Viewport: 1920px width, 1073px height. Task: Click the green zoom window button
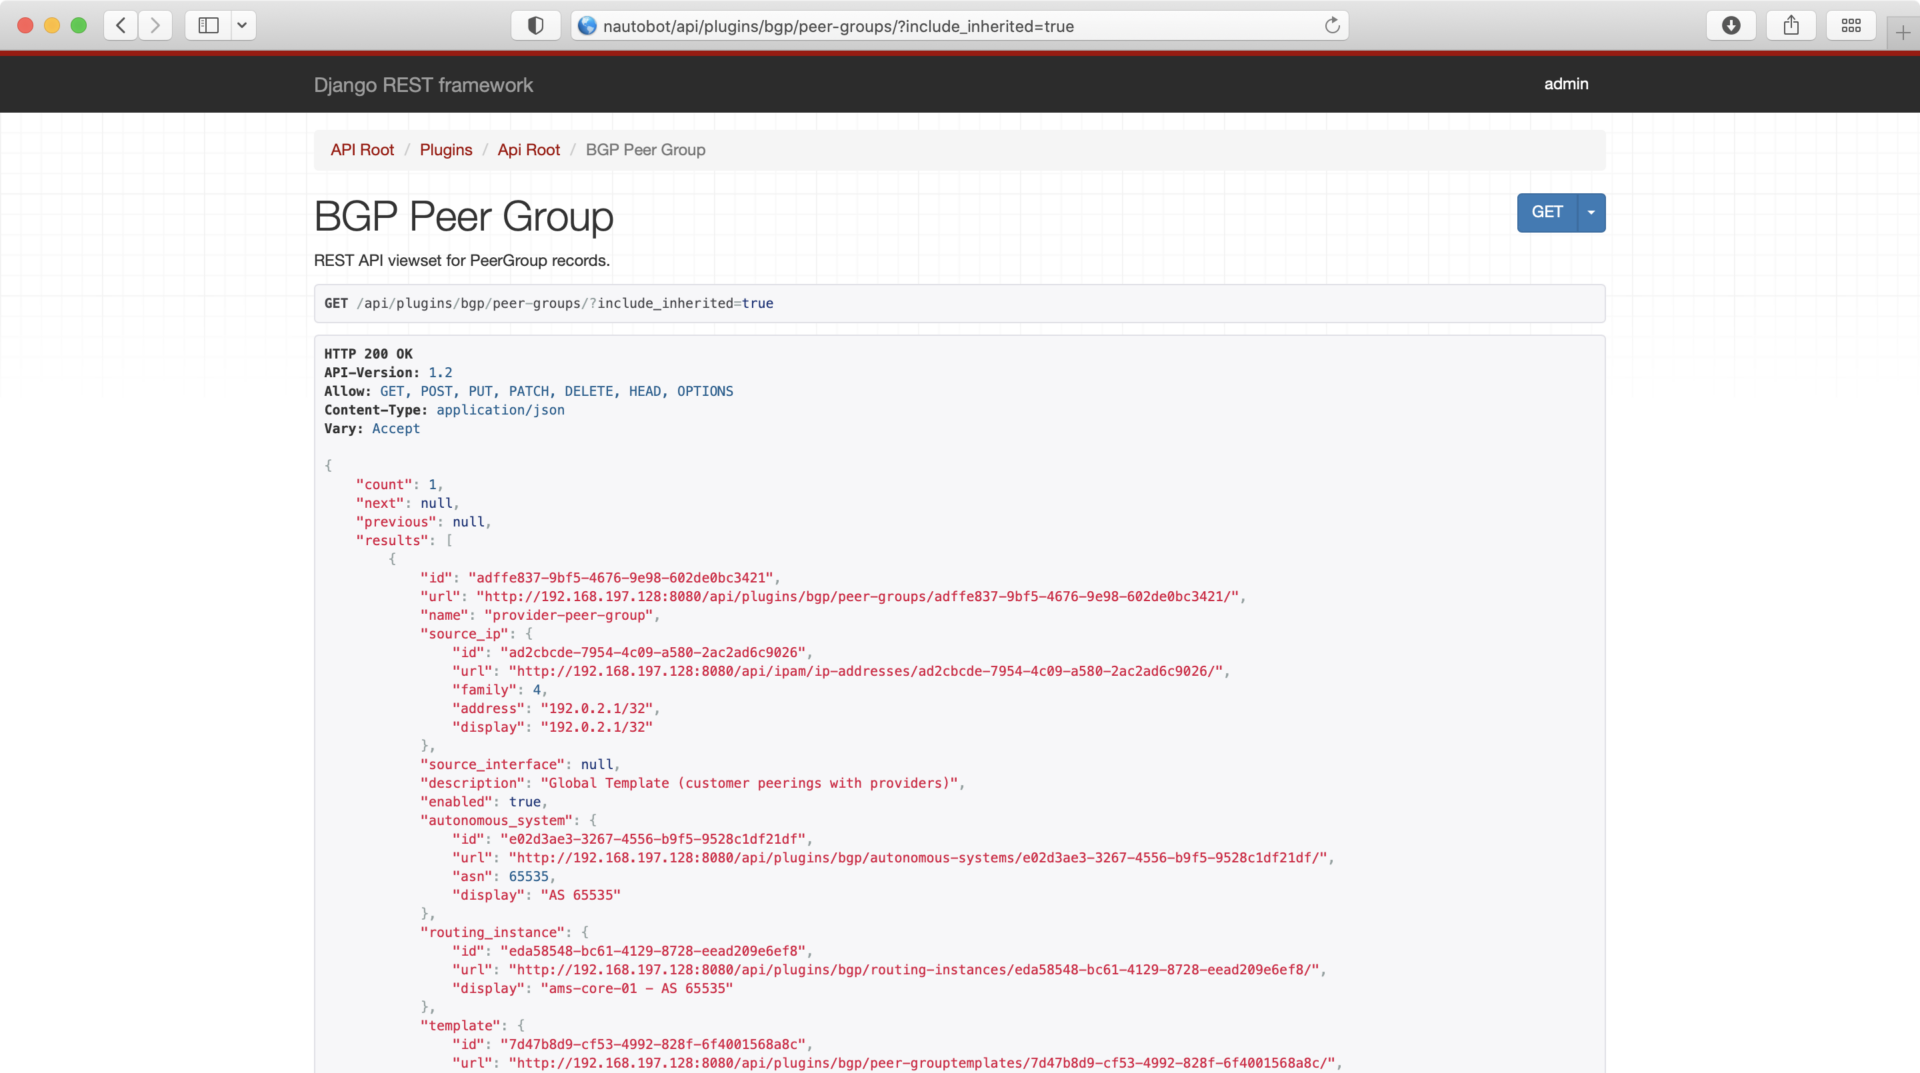79,25
